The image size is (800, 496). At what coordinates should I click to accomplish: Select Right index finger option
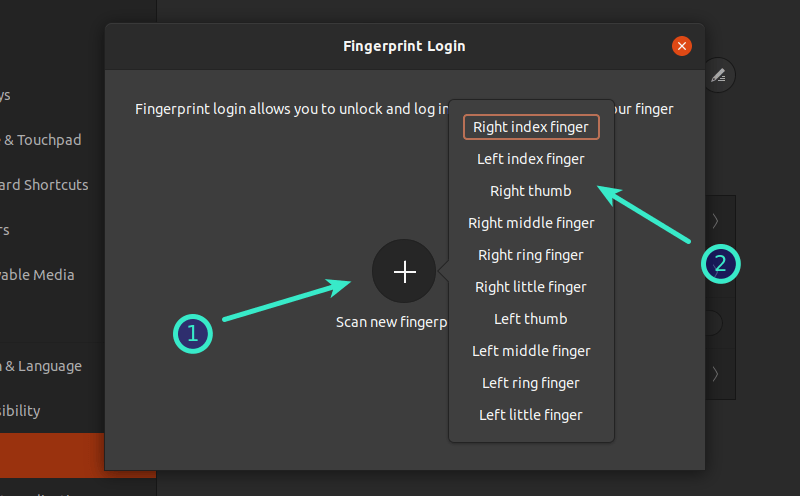pyautogui.click(x=531, y=127)
